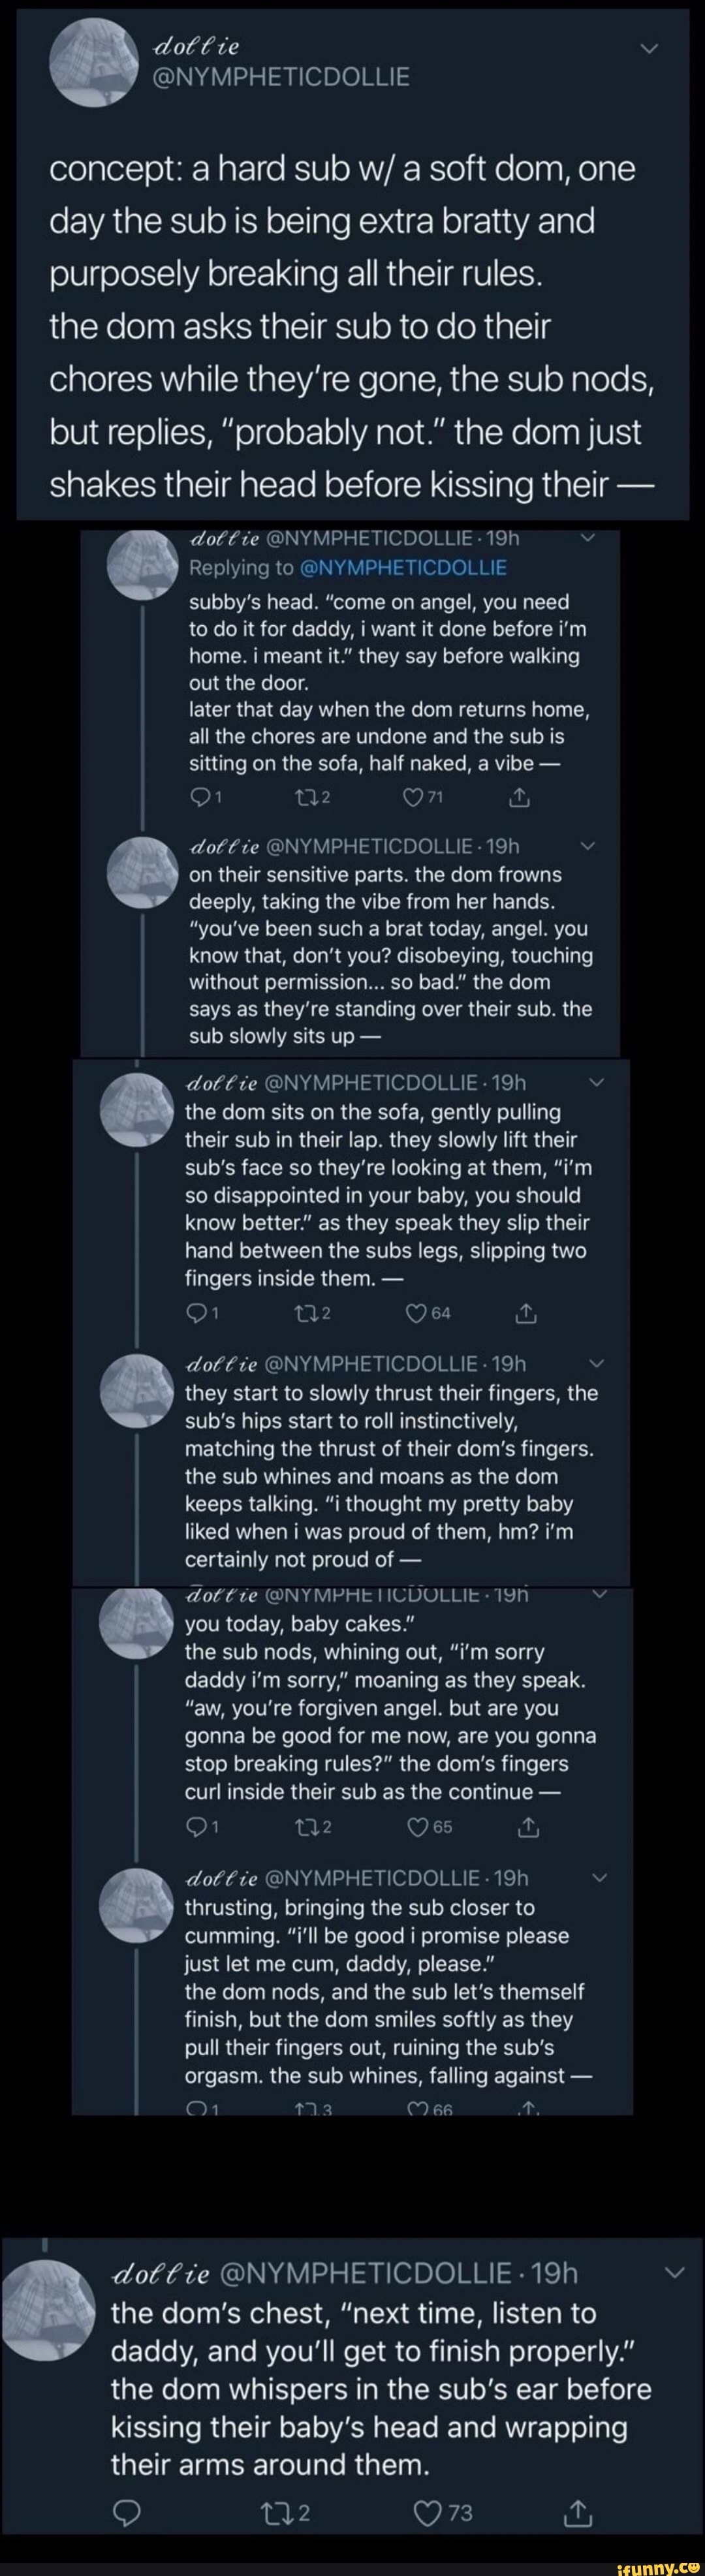Click the profile avatar on the top tweet

[x=93, y=62]
